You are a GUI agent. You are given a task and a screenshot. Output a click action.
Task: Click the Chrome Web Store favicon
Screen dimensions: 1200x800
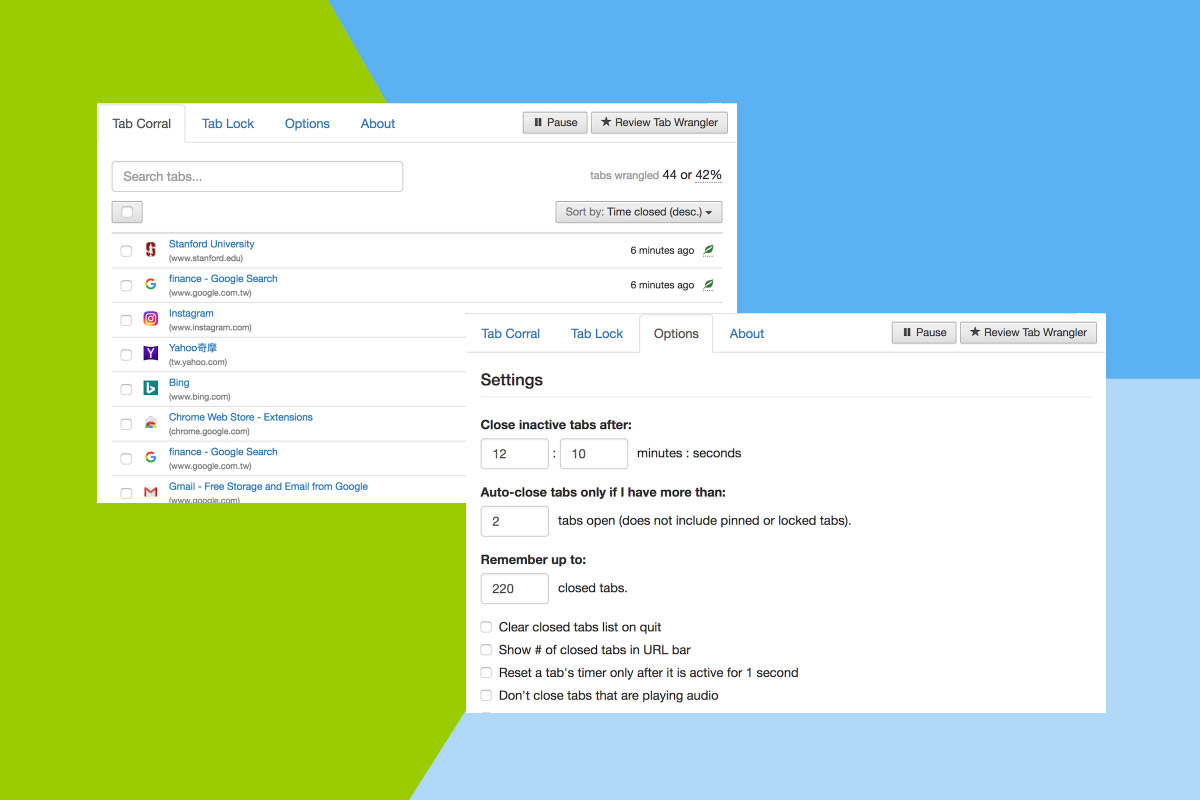pyautogui.click(x=150, y=423)
